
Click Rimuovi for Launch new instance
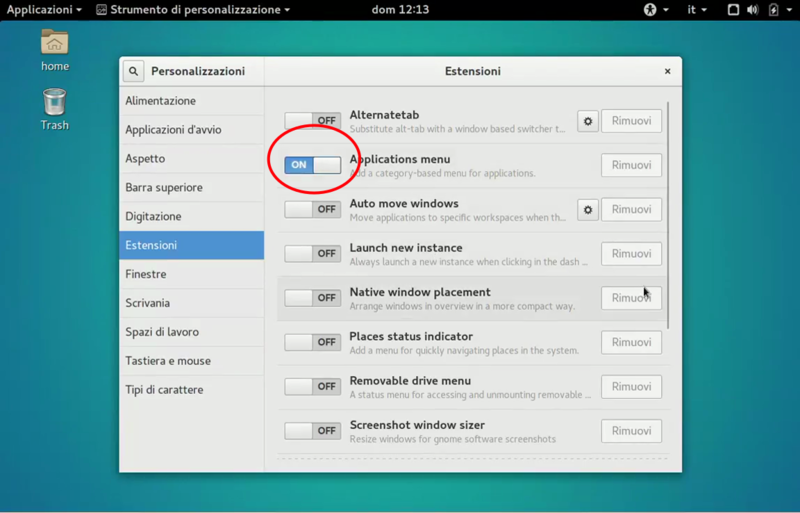[631, 254]
